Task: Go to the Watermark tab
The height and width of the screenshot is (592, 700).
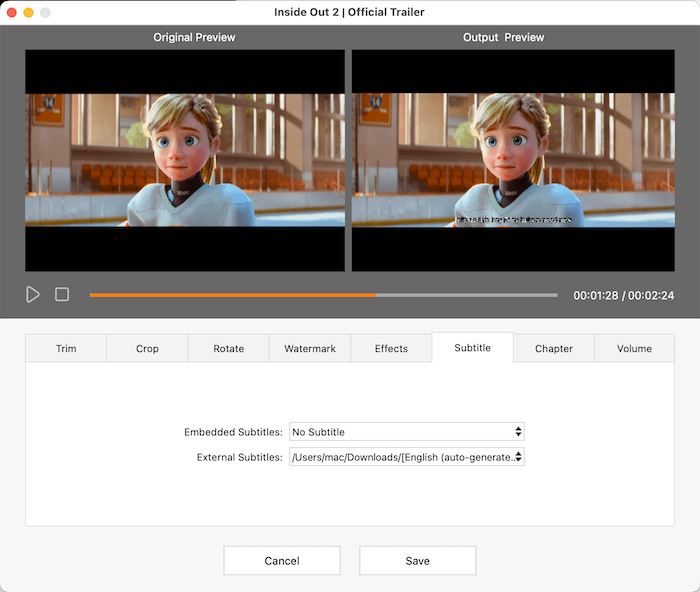Action: click(x=310, y=349)
